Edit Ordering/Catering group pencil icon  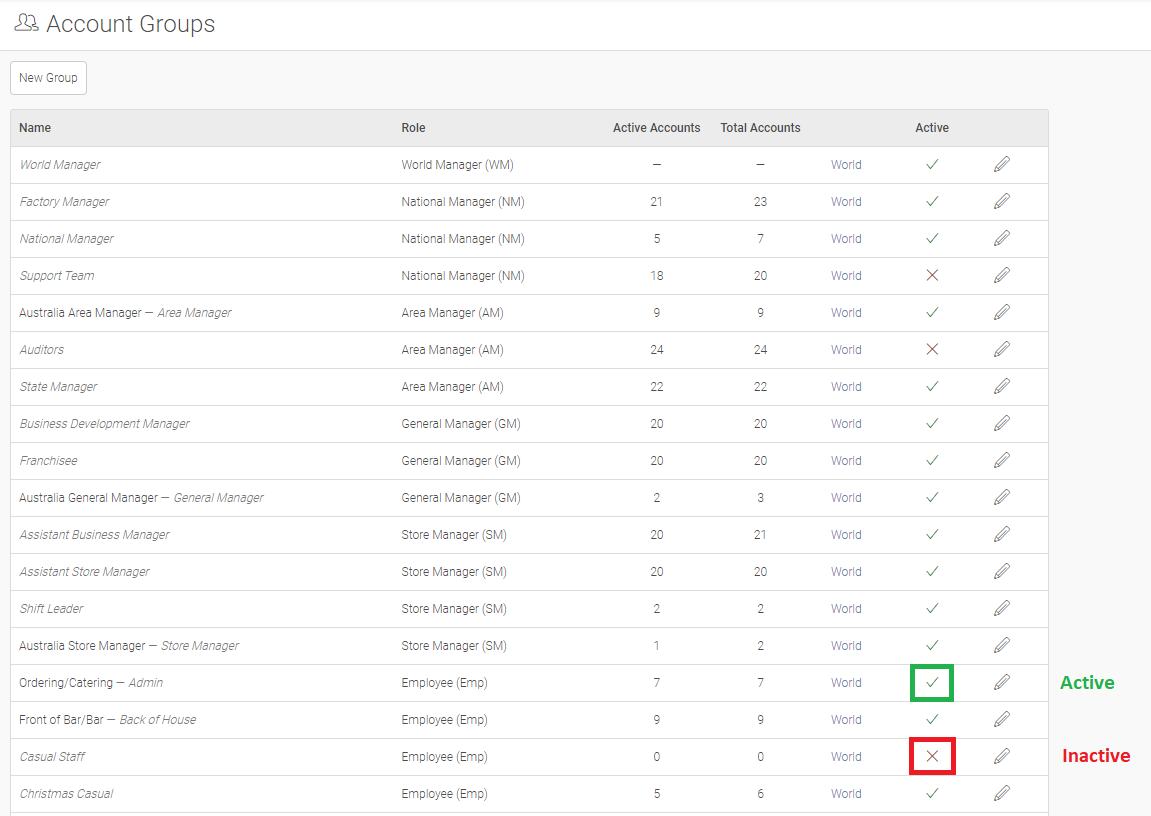click(x=1002, y=682)
